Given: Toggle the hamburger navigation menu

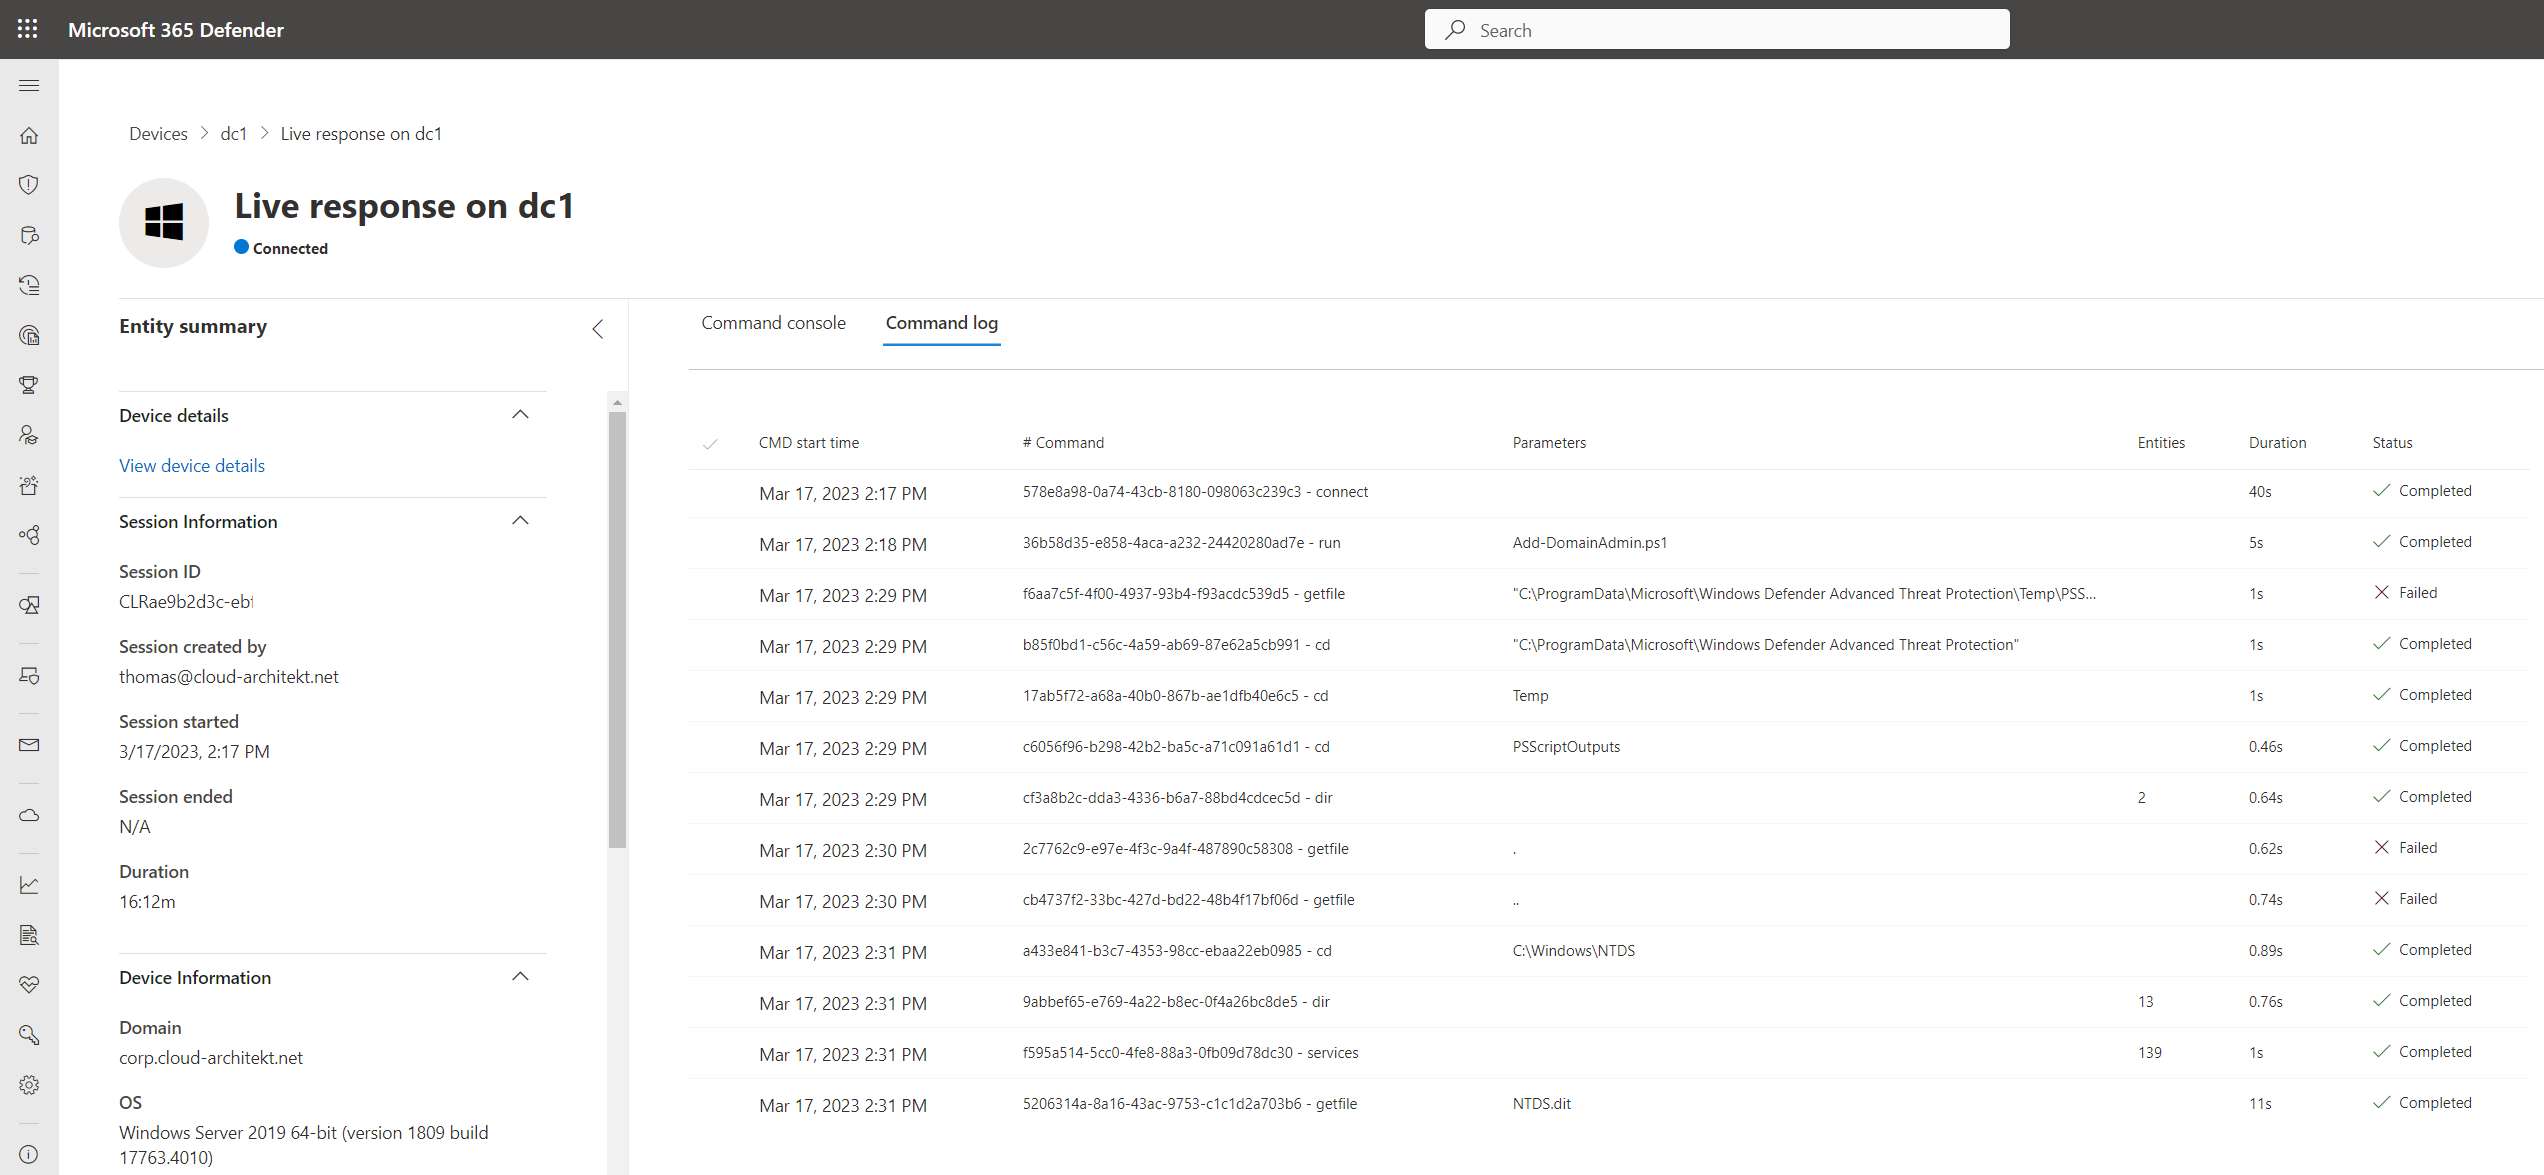Looking at the screenshot, I should pyautogui.click(x=29, y=85).
